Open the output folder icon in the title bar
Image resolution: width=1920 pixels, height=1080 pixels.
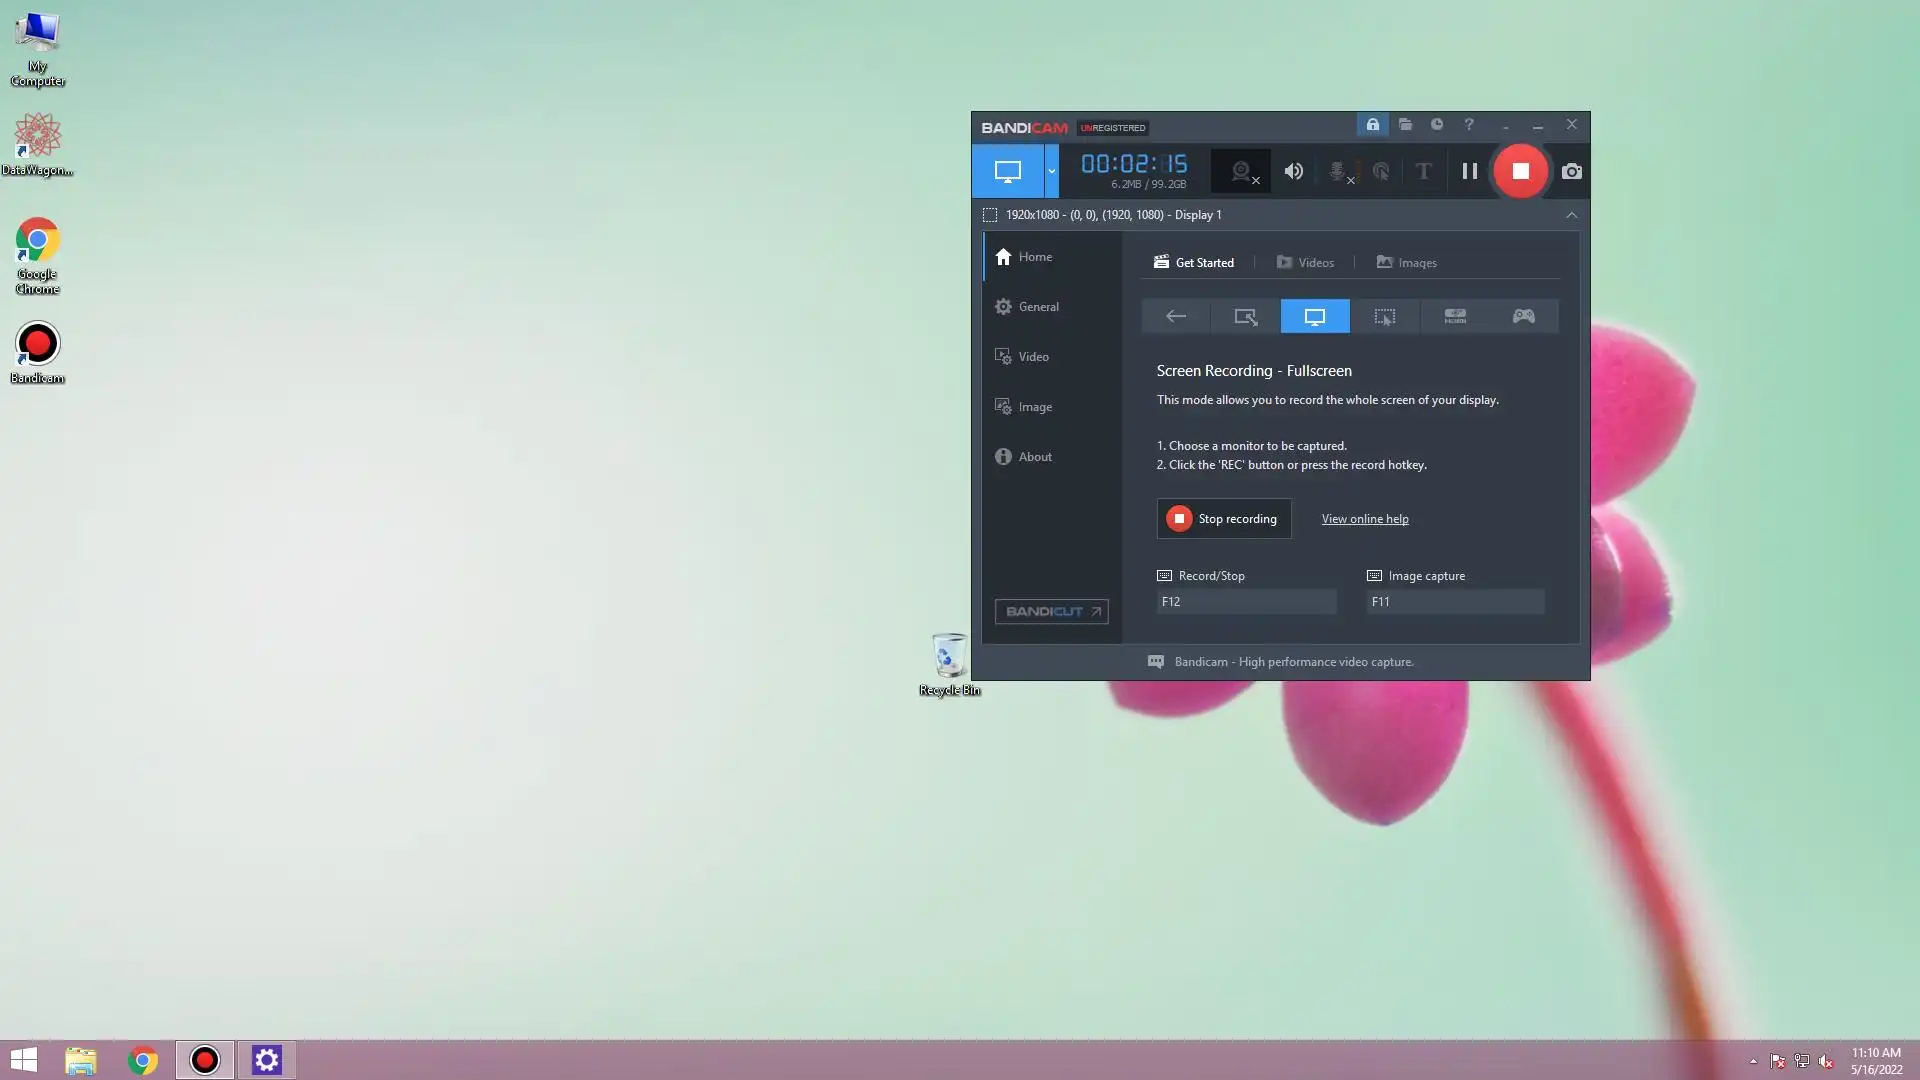pyautogui.click(x=1405, y=124)
